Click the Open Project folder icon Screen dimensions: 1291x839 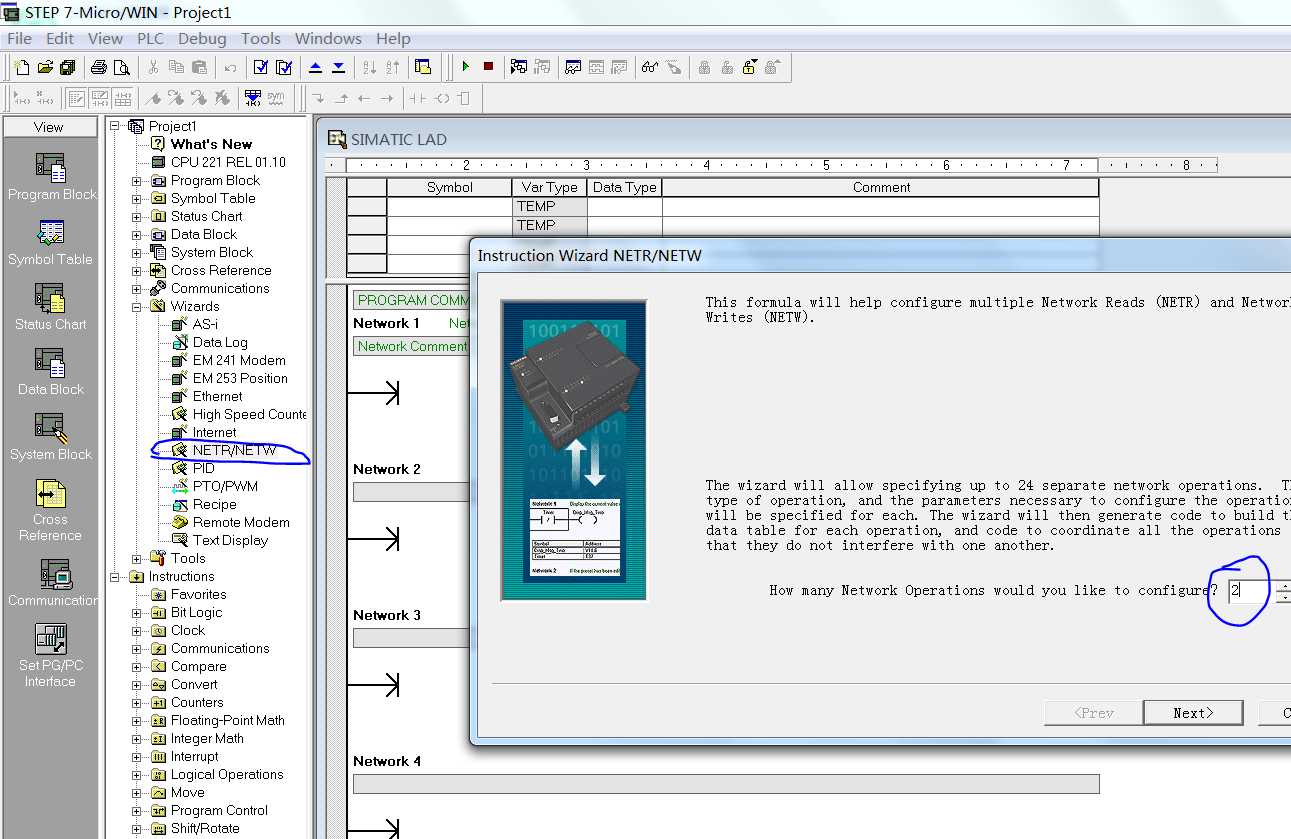45,67
